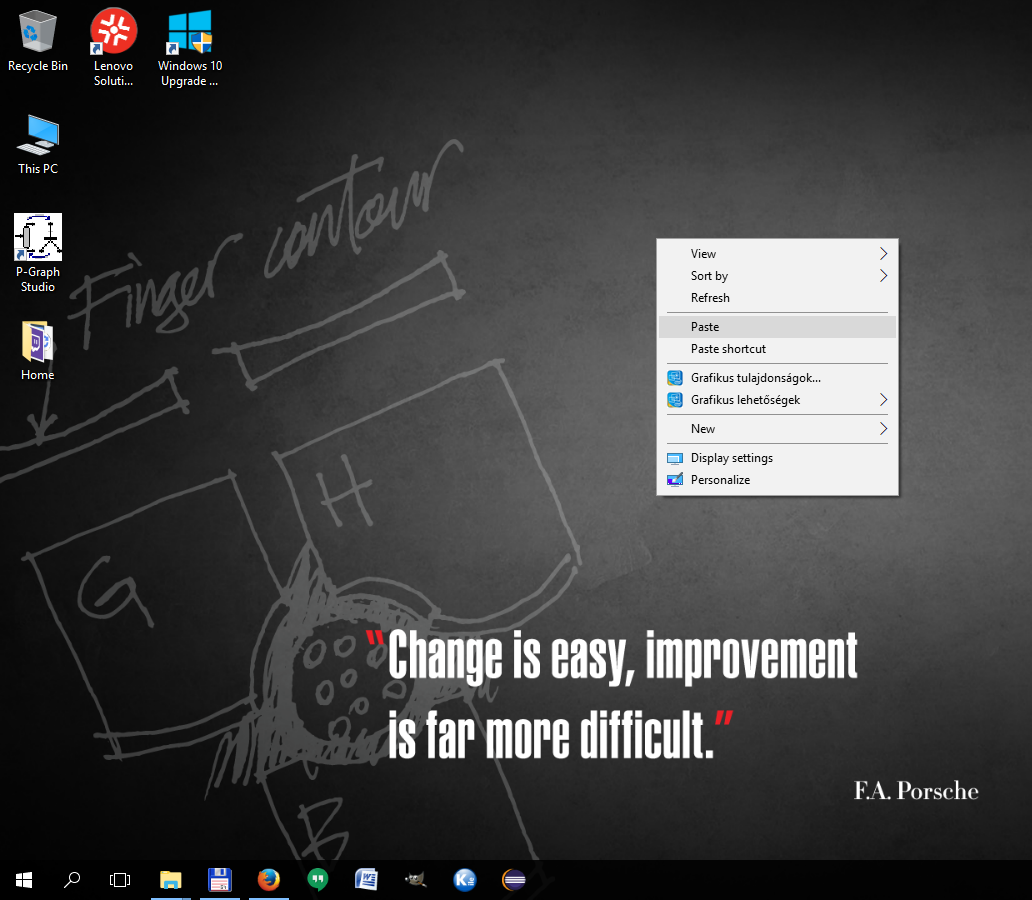Image resolution: width=1032 pixels, height=900 pixels.
Task: Open Eclipse from the taskbar
Action: 514,879
